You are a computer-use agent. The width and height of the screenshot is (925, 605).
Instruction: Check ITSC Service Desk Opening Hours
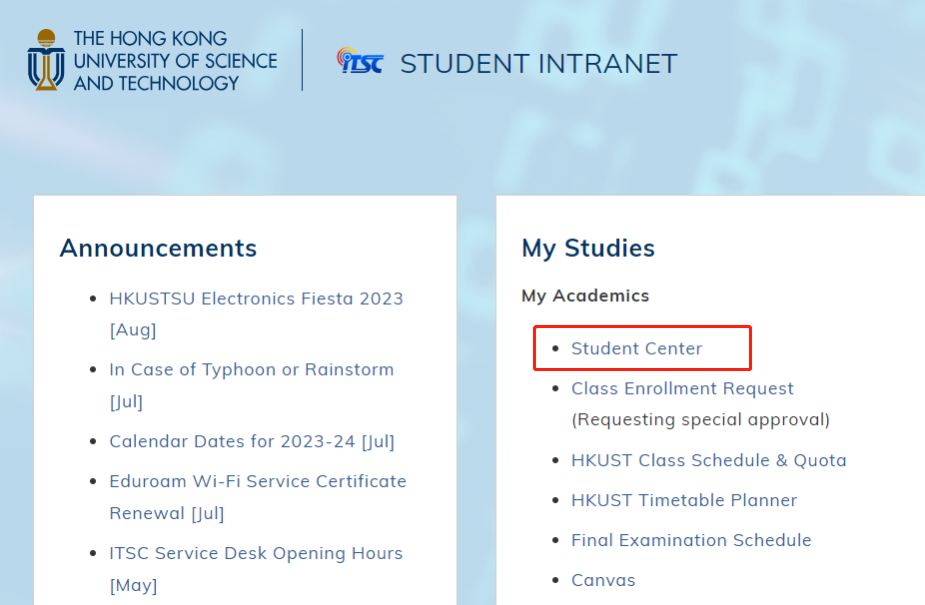pyautogui.click(x=255, y=553)
